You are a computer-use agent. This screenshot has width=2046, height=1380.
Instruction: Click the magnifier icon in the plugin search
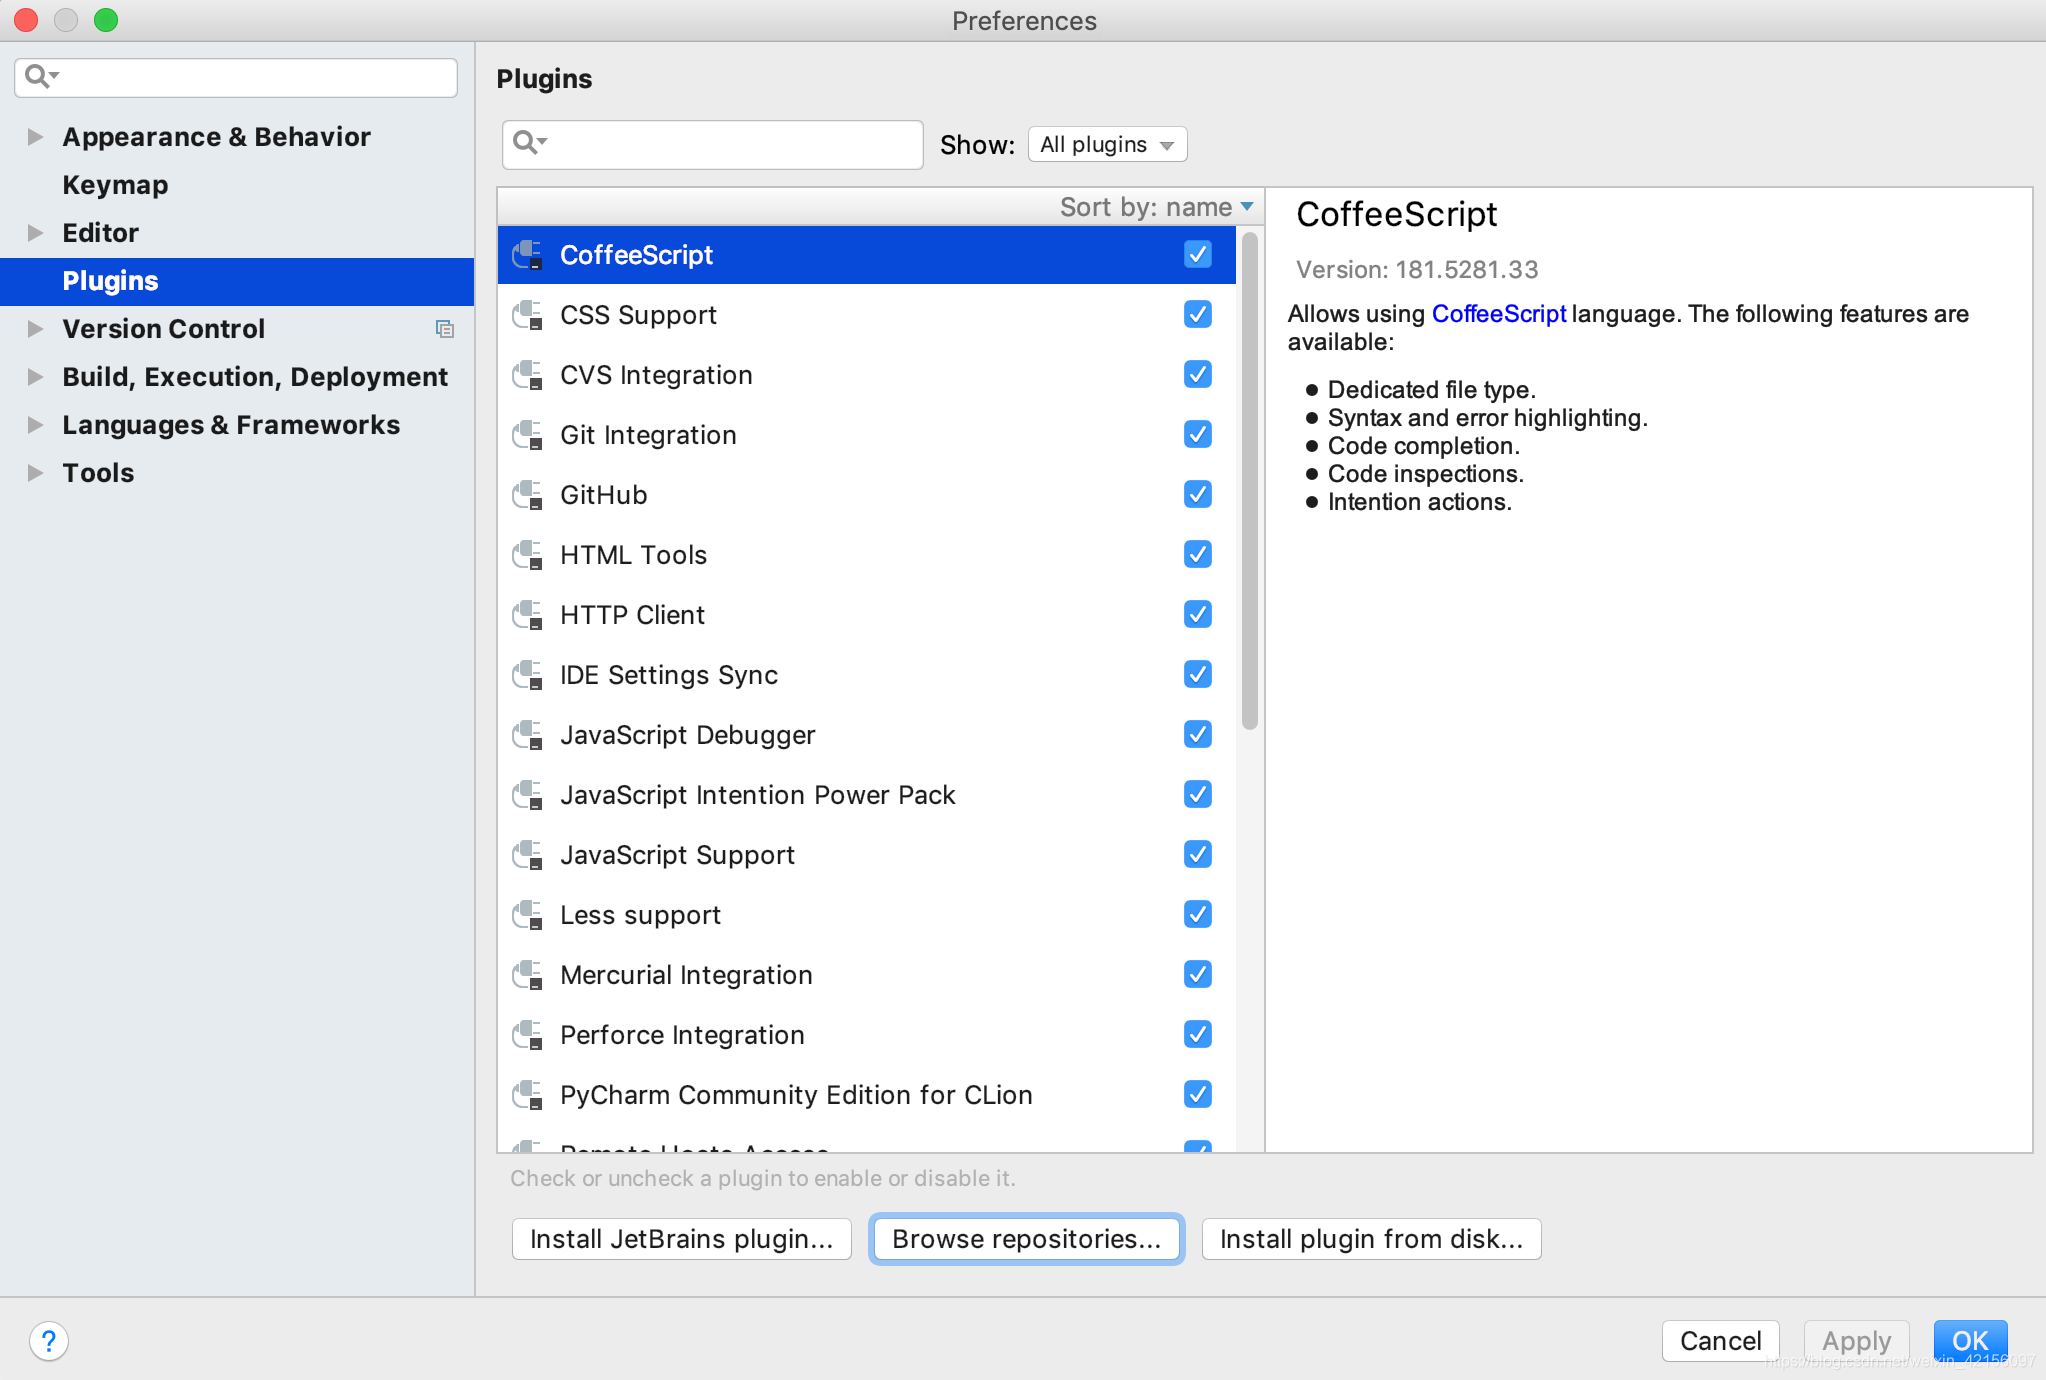(x=526, y=143)
